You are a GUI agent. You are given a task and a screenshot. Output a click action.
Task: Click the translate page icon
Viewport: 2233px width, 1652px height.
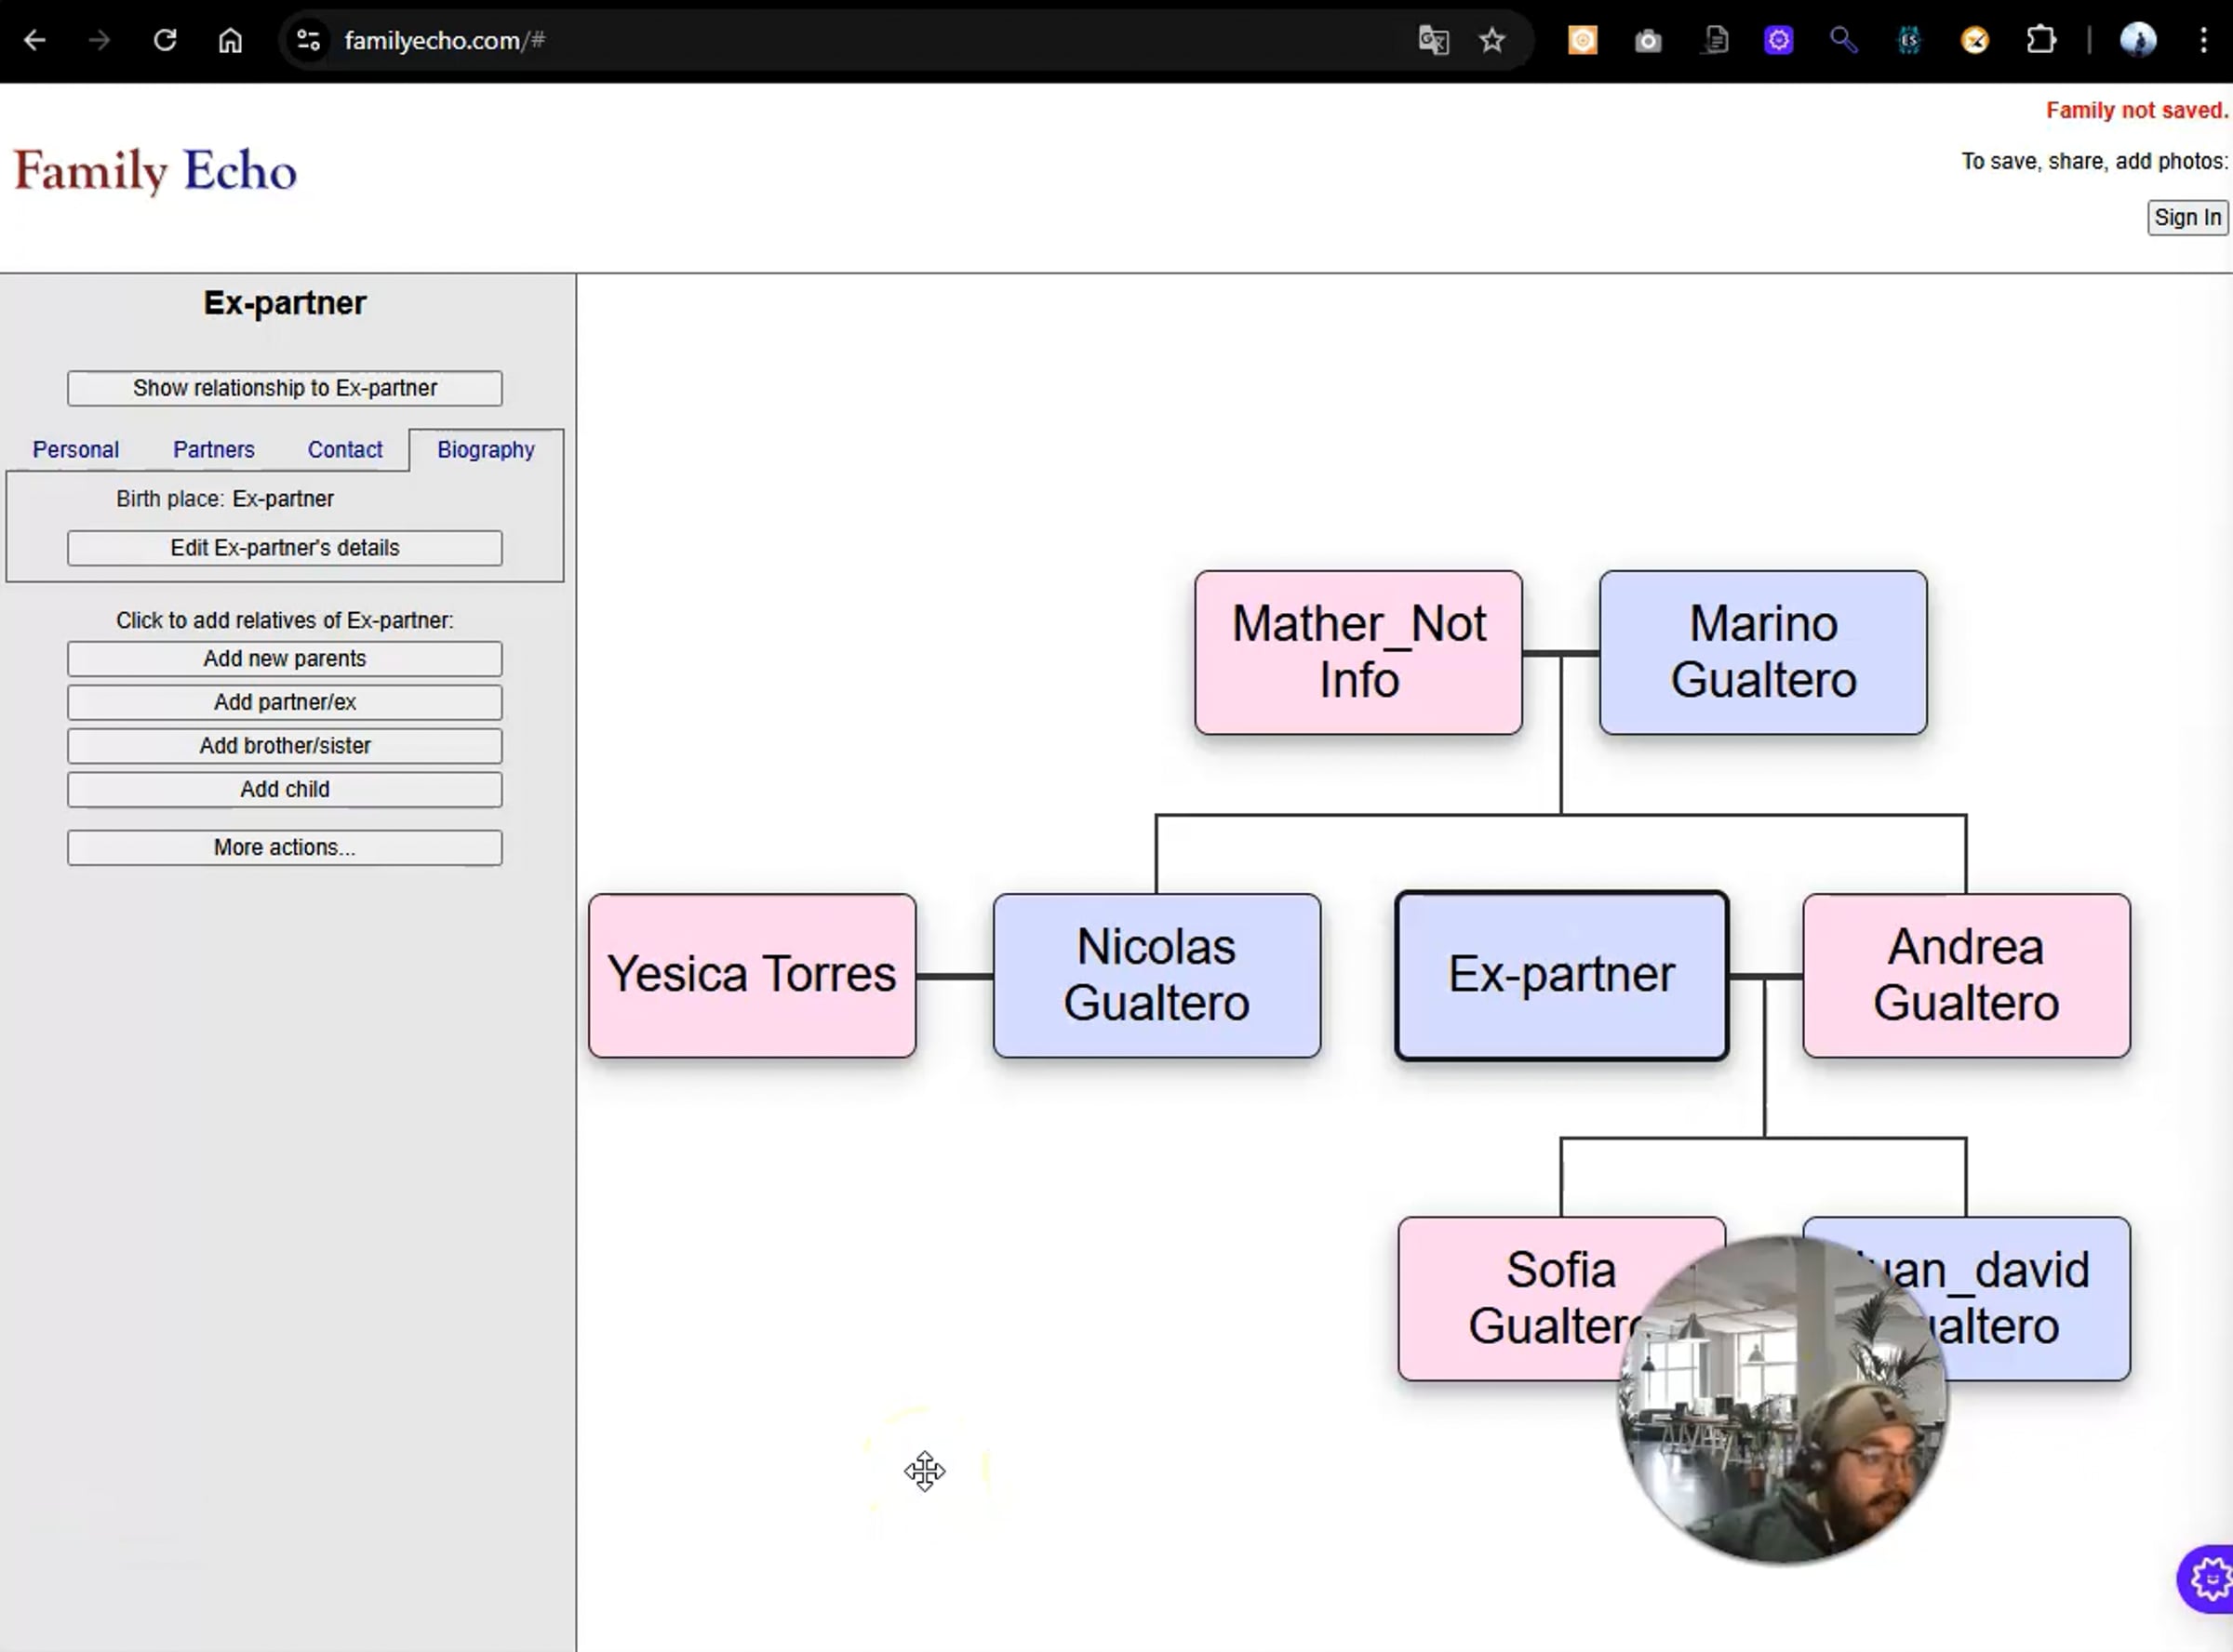click(x=1433, y=40)
